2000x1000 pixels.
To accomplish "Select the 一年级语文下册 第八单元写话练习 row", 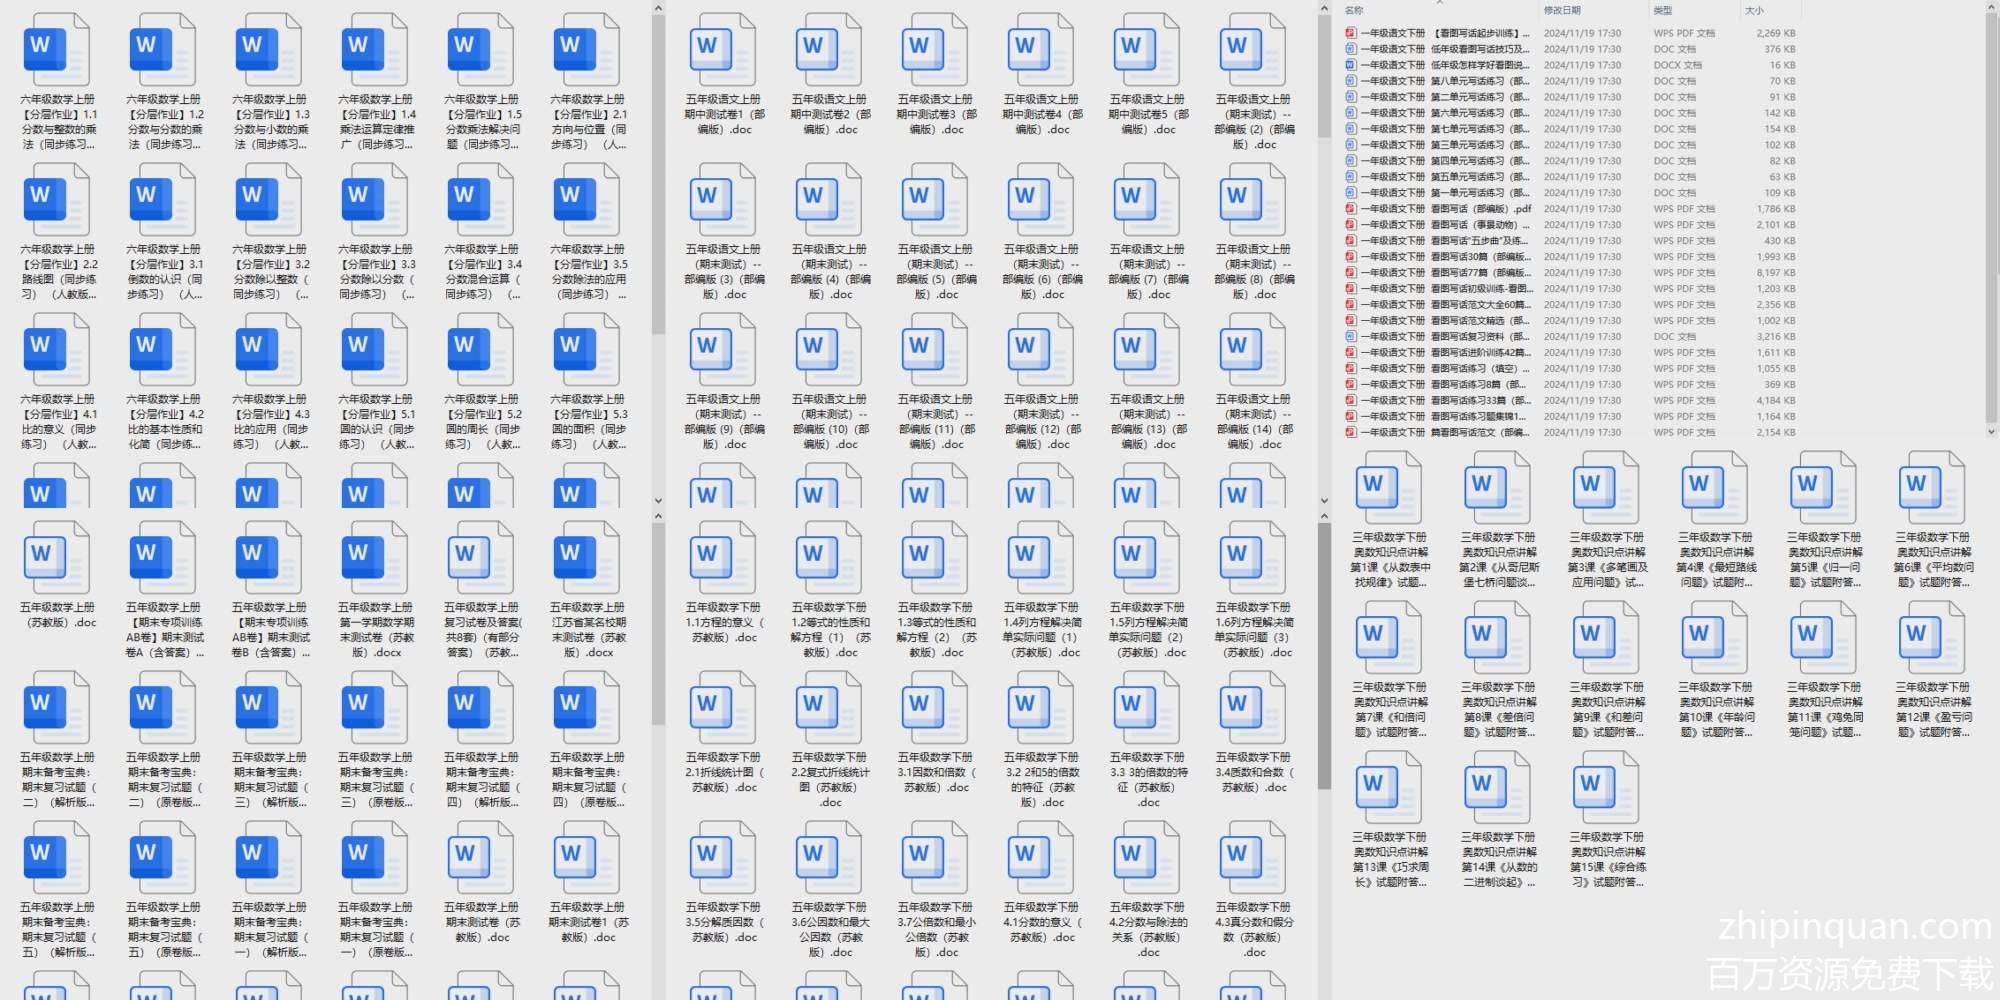I will 1571,81.
